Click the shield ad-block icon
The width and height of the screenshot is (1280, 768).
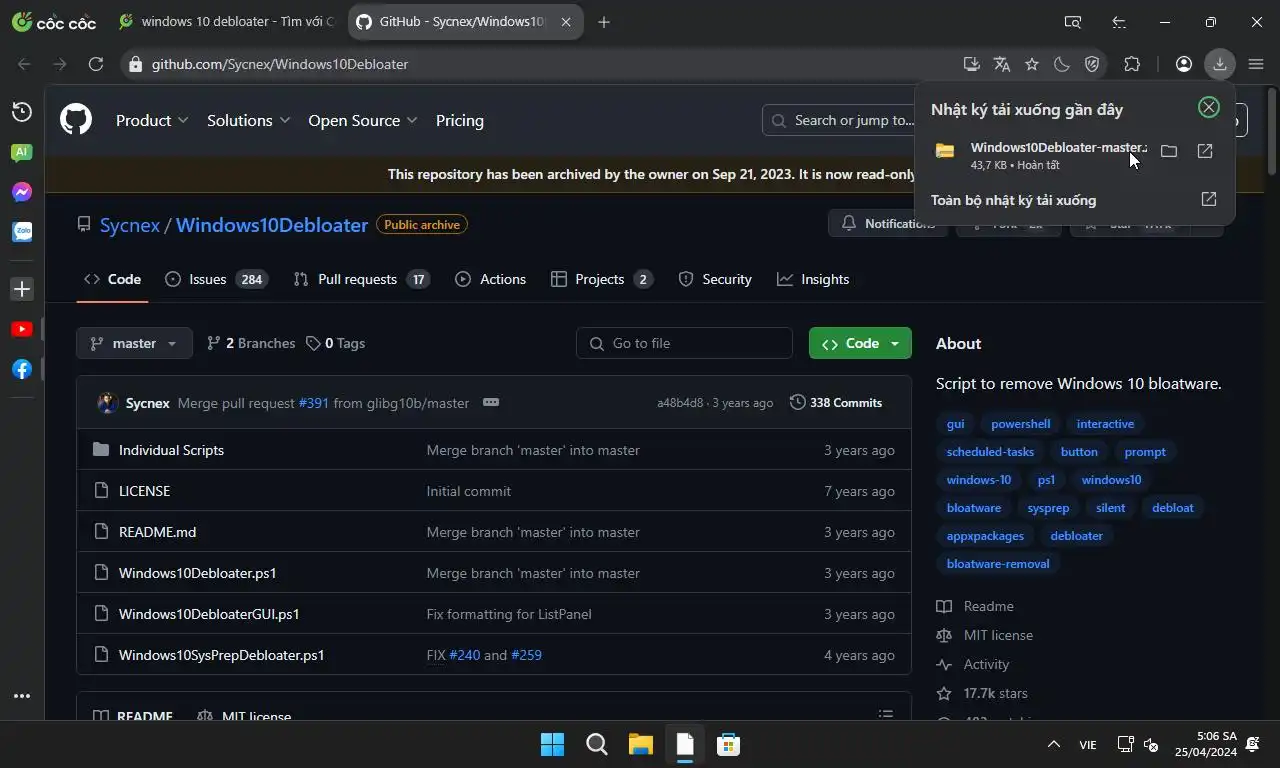tap(1092, 64)
